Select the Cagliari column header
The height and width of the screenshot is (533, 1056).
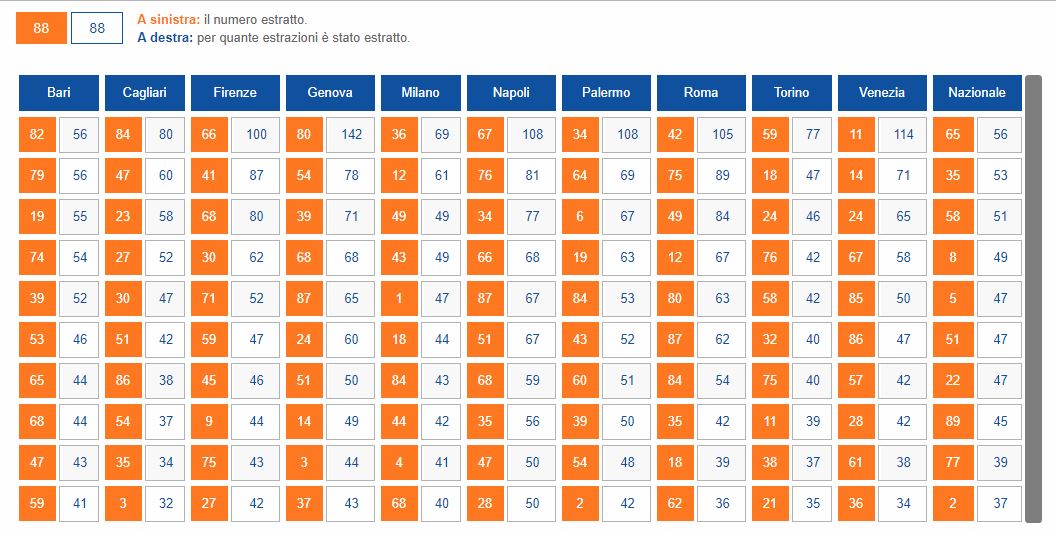coord(145,92)
